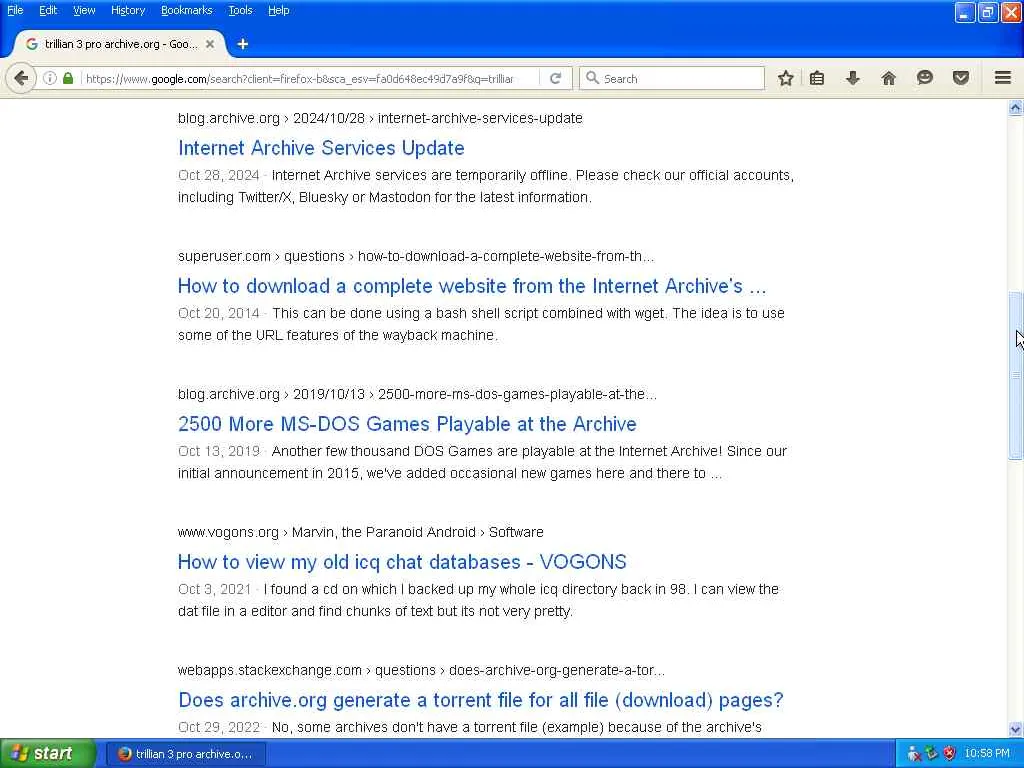Click the search magnifier icon in search box
Screen dimensions: 1024x768
click(592, 78)
